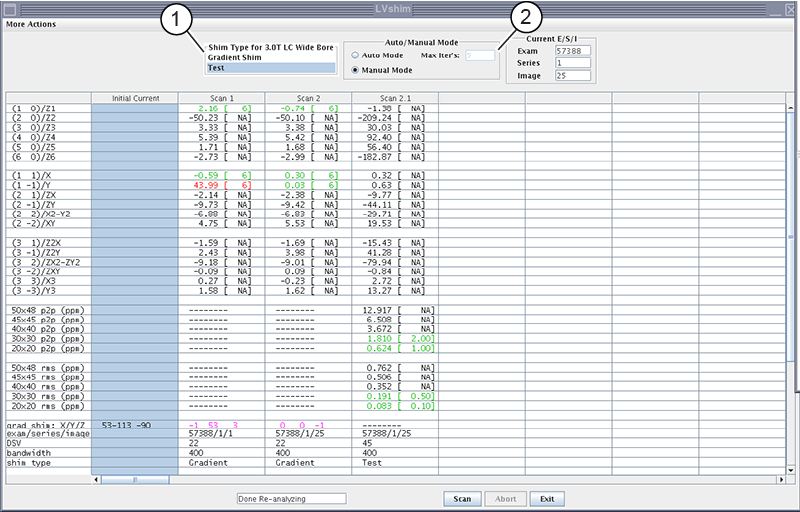
Task: Click the Max Iter's input field
Action: 480,56
